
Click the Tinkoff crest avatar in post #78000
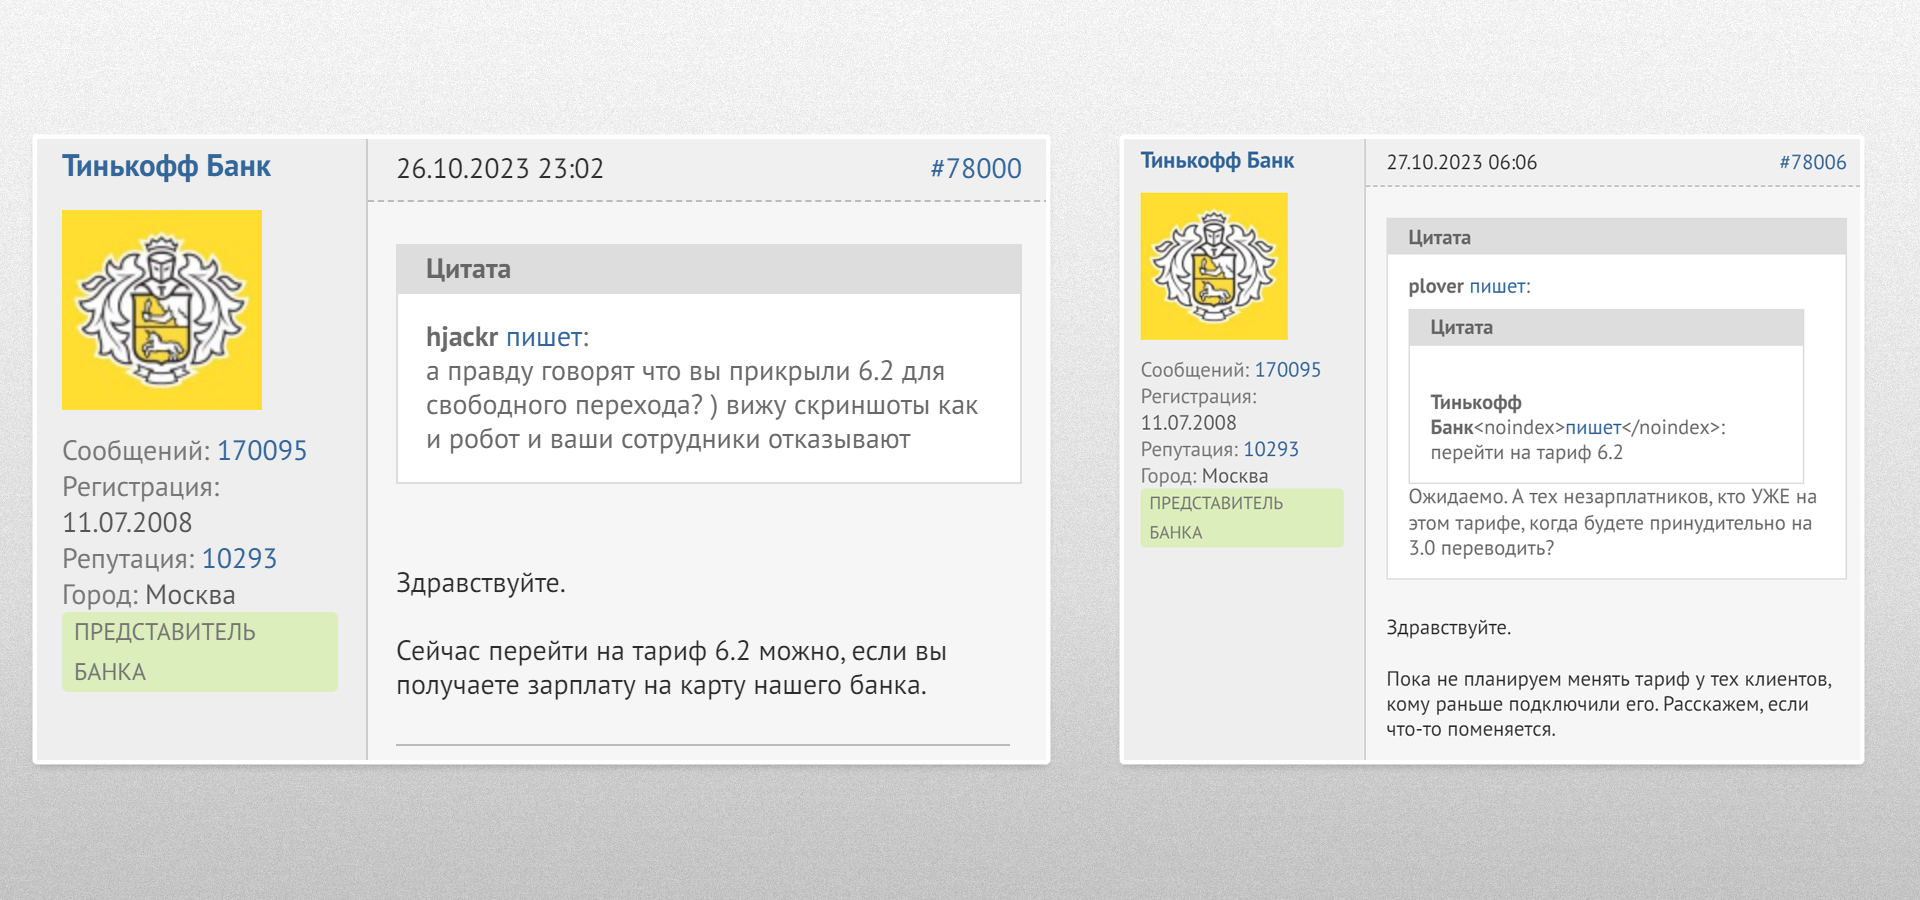tap(162, 310)
